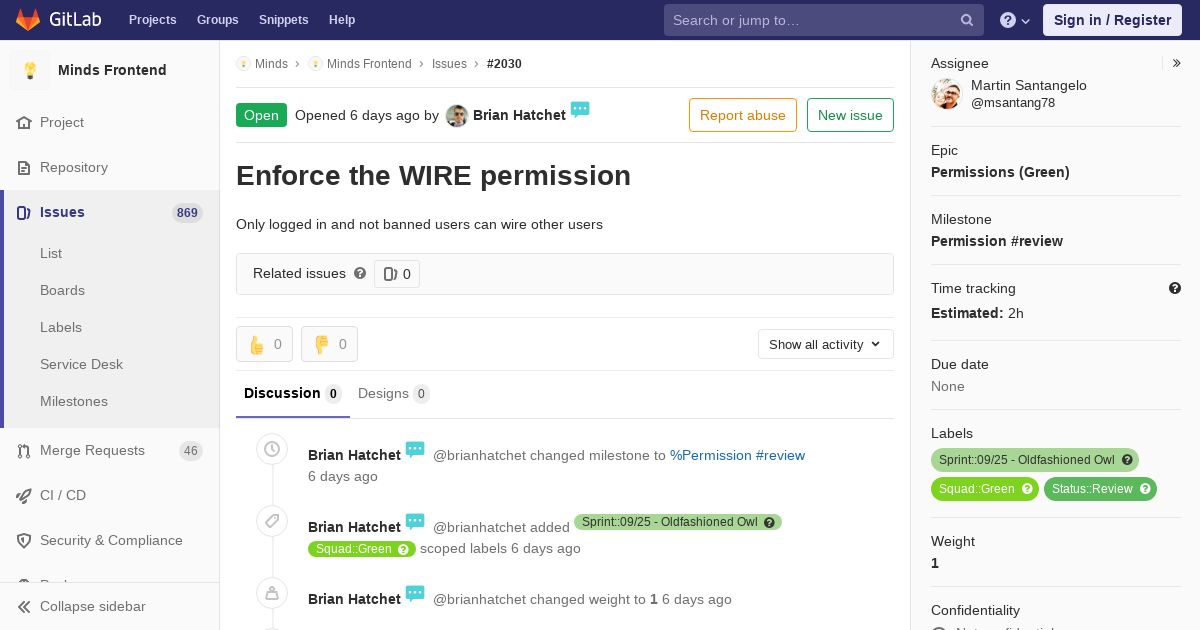Click chat bubble icon beside header author

pos(580,109)
